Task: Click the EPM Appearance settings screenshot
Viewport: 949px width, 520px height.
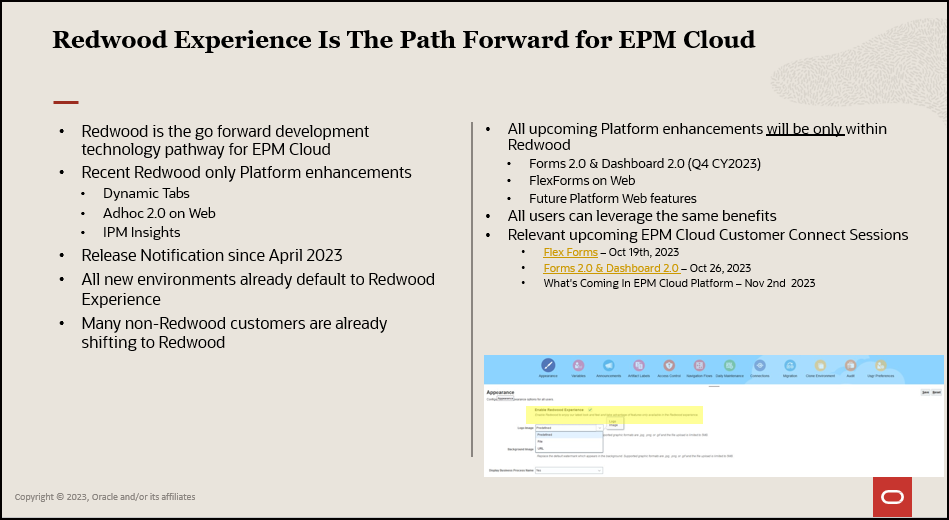Action: pos(714,416)
